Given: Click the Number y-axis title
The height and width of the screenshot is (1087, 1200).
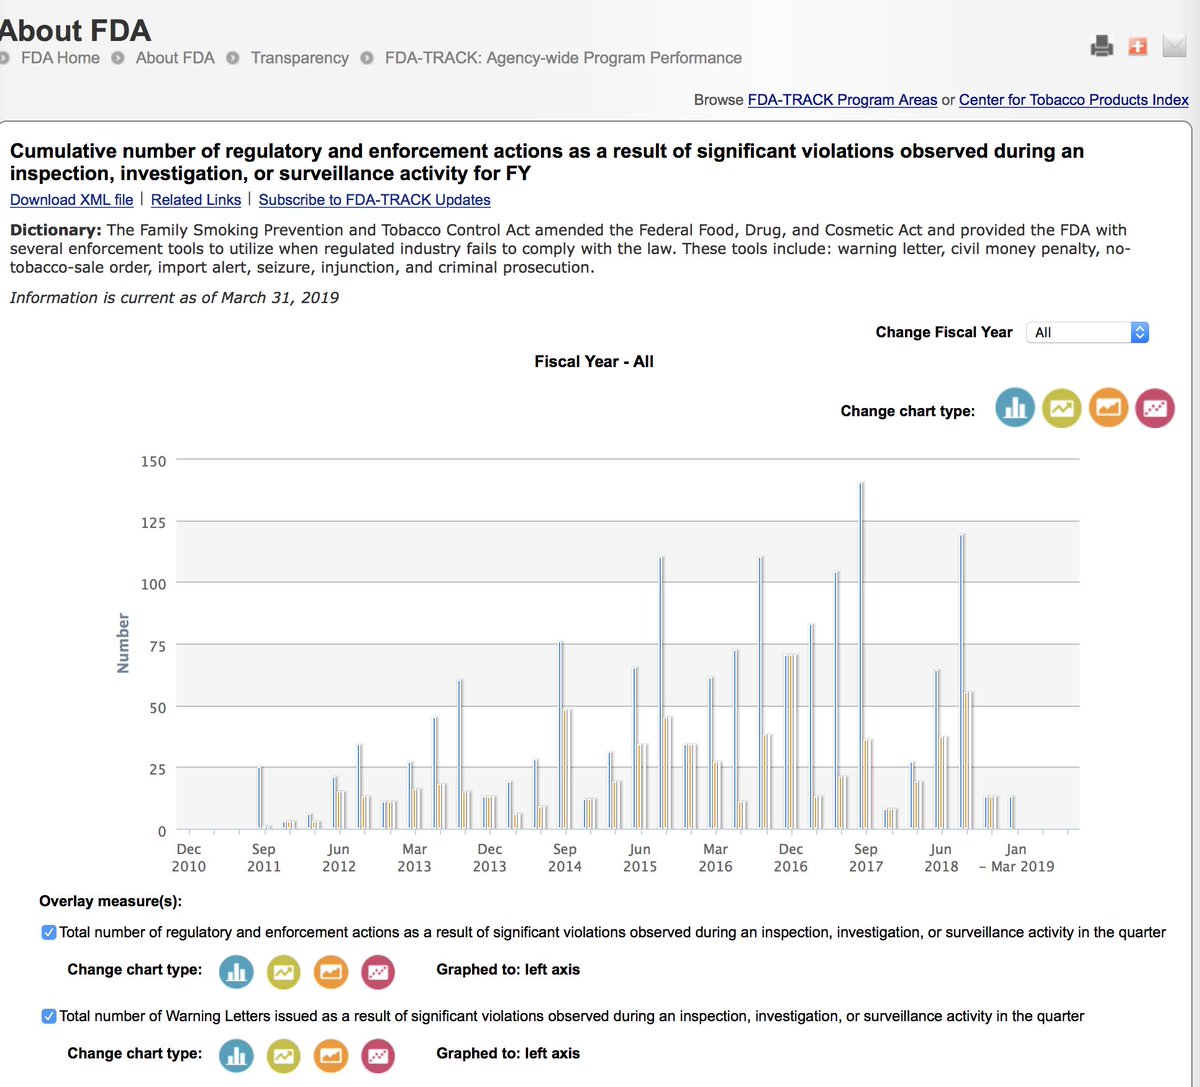Looking at the screenshot, I should point(123,643).
